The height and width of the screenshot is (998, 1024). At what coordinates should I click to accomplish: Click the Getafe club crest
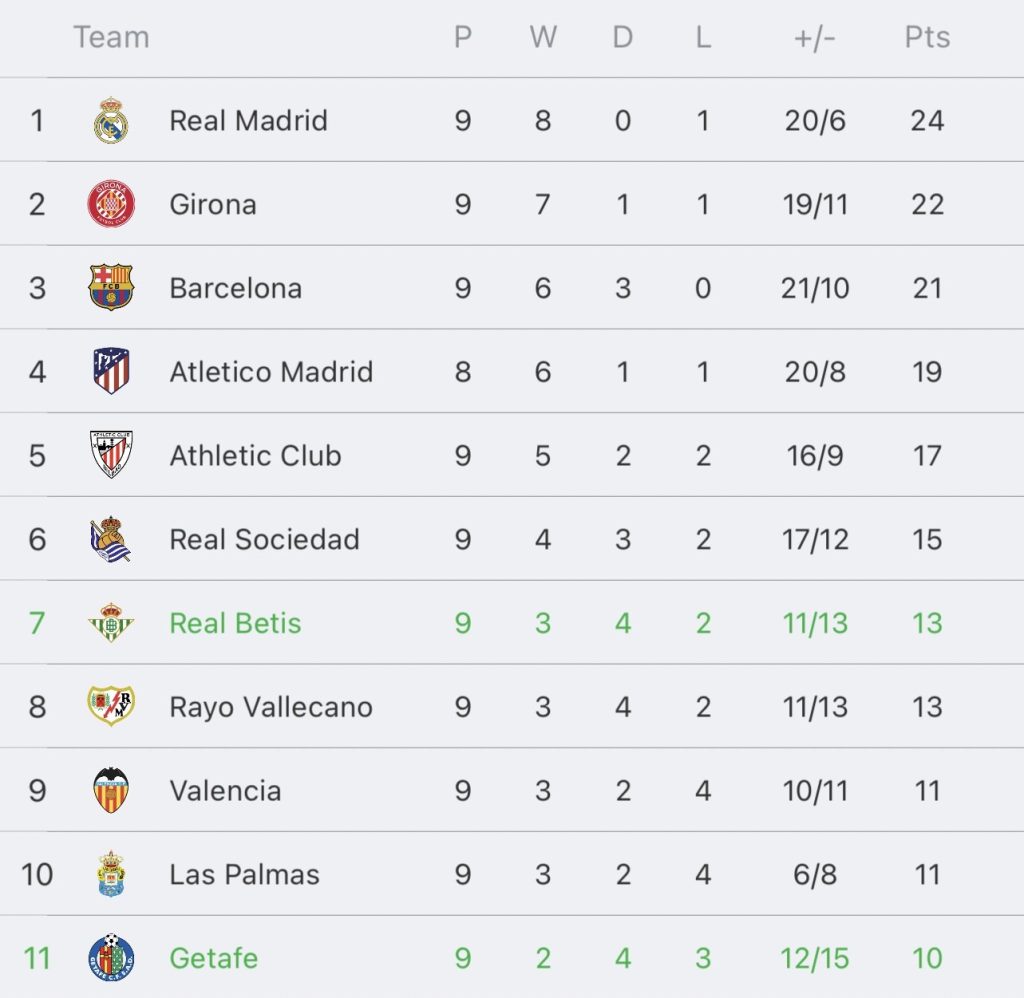(111, 957)
